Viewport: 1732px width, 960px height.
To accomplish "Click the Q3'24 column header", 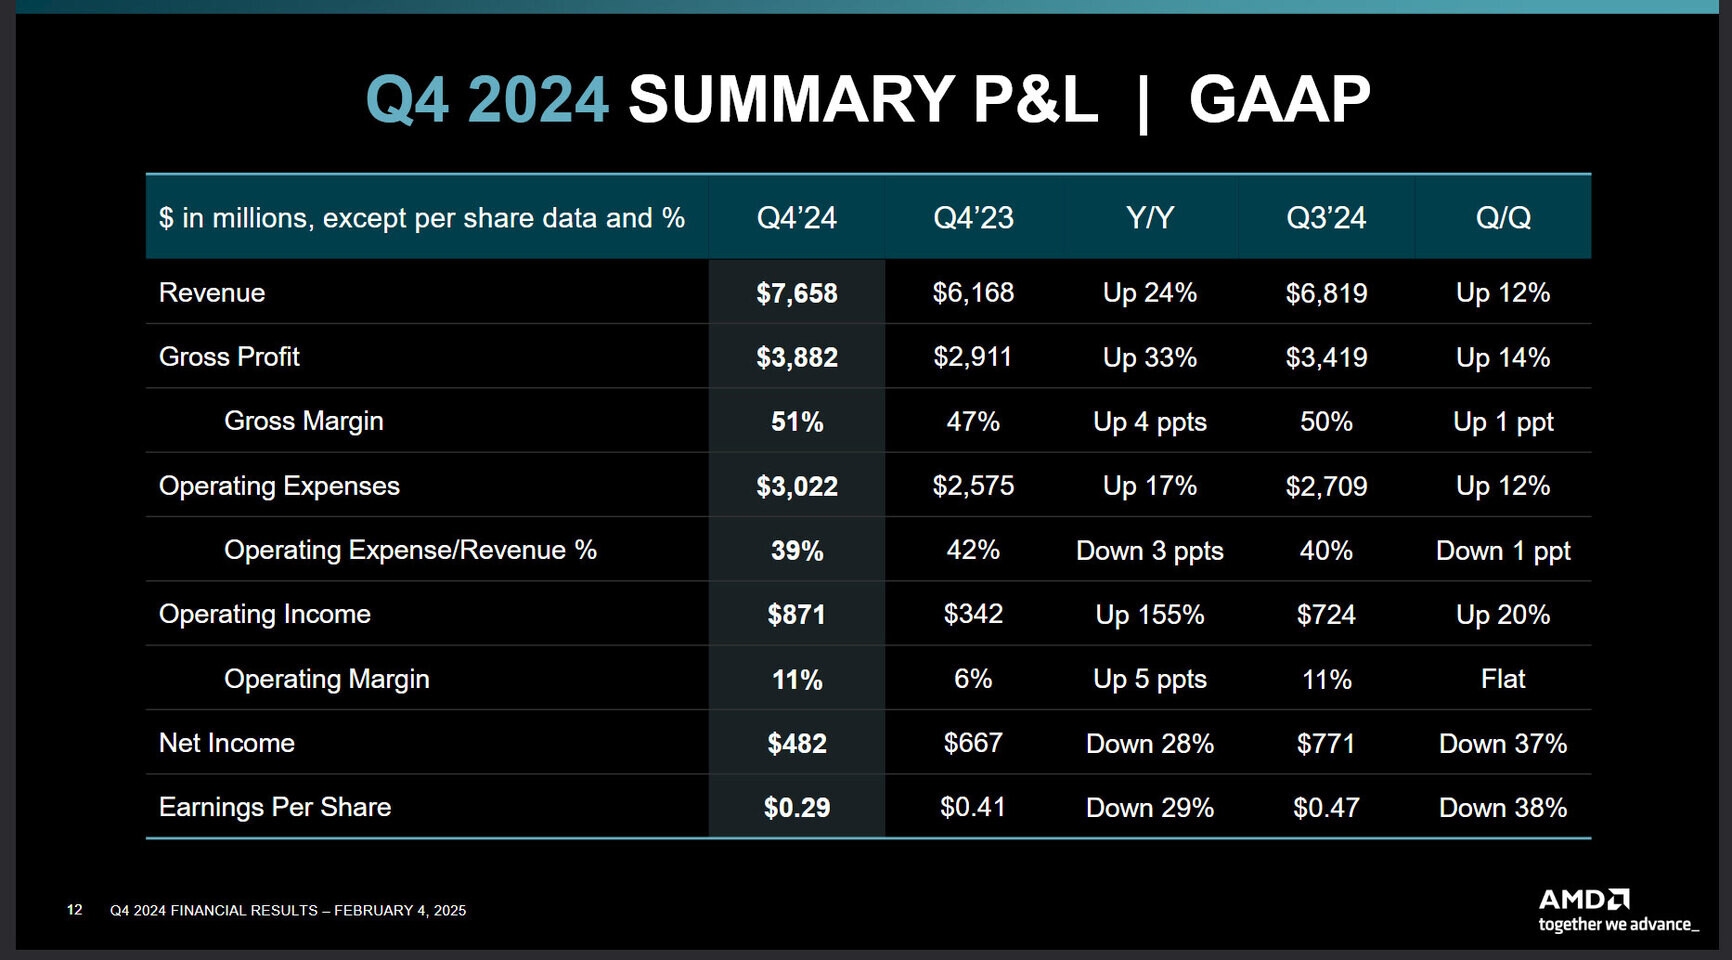I will [1326, 218].
